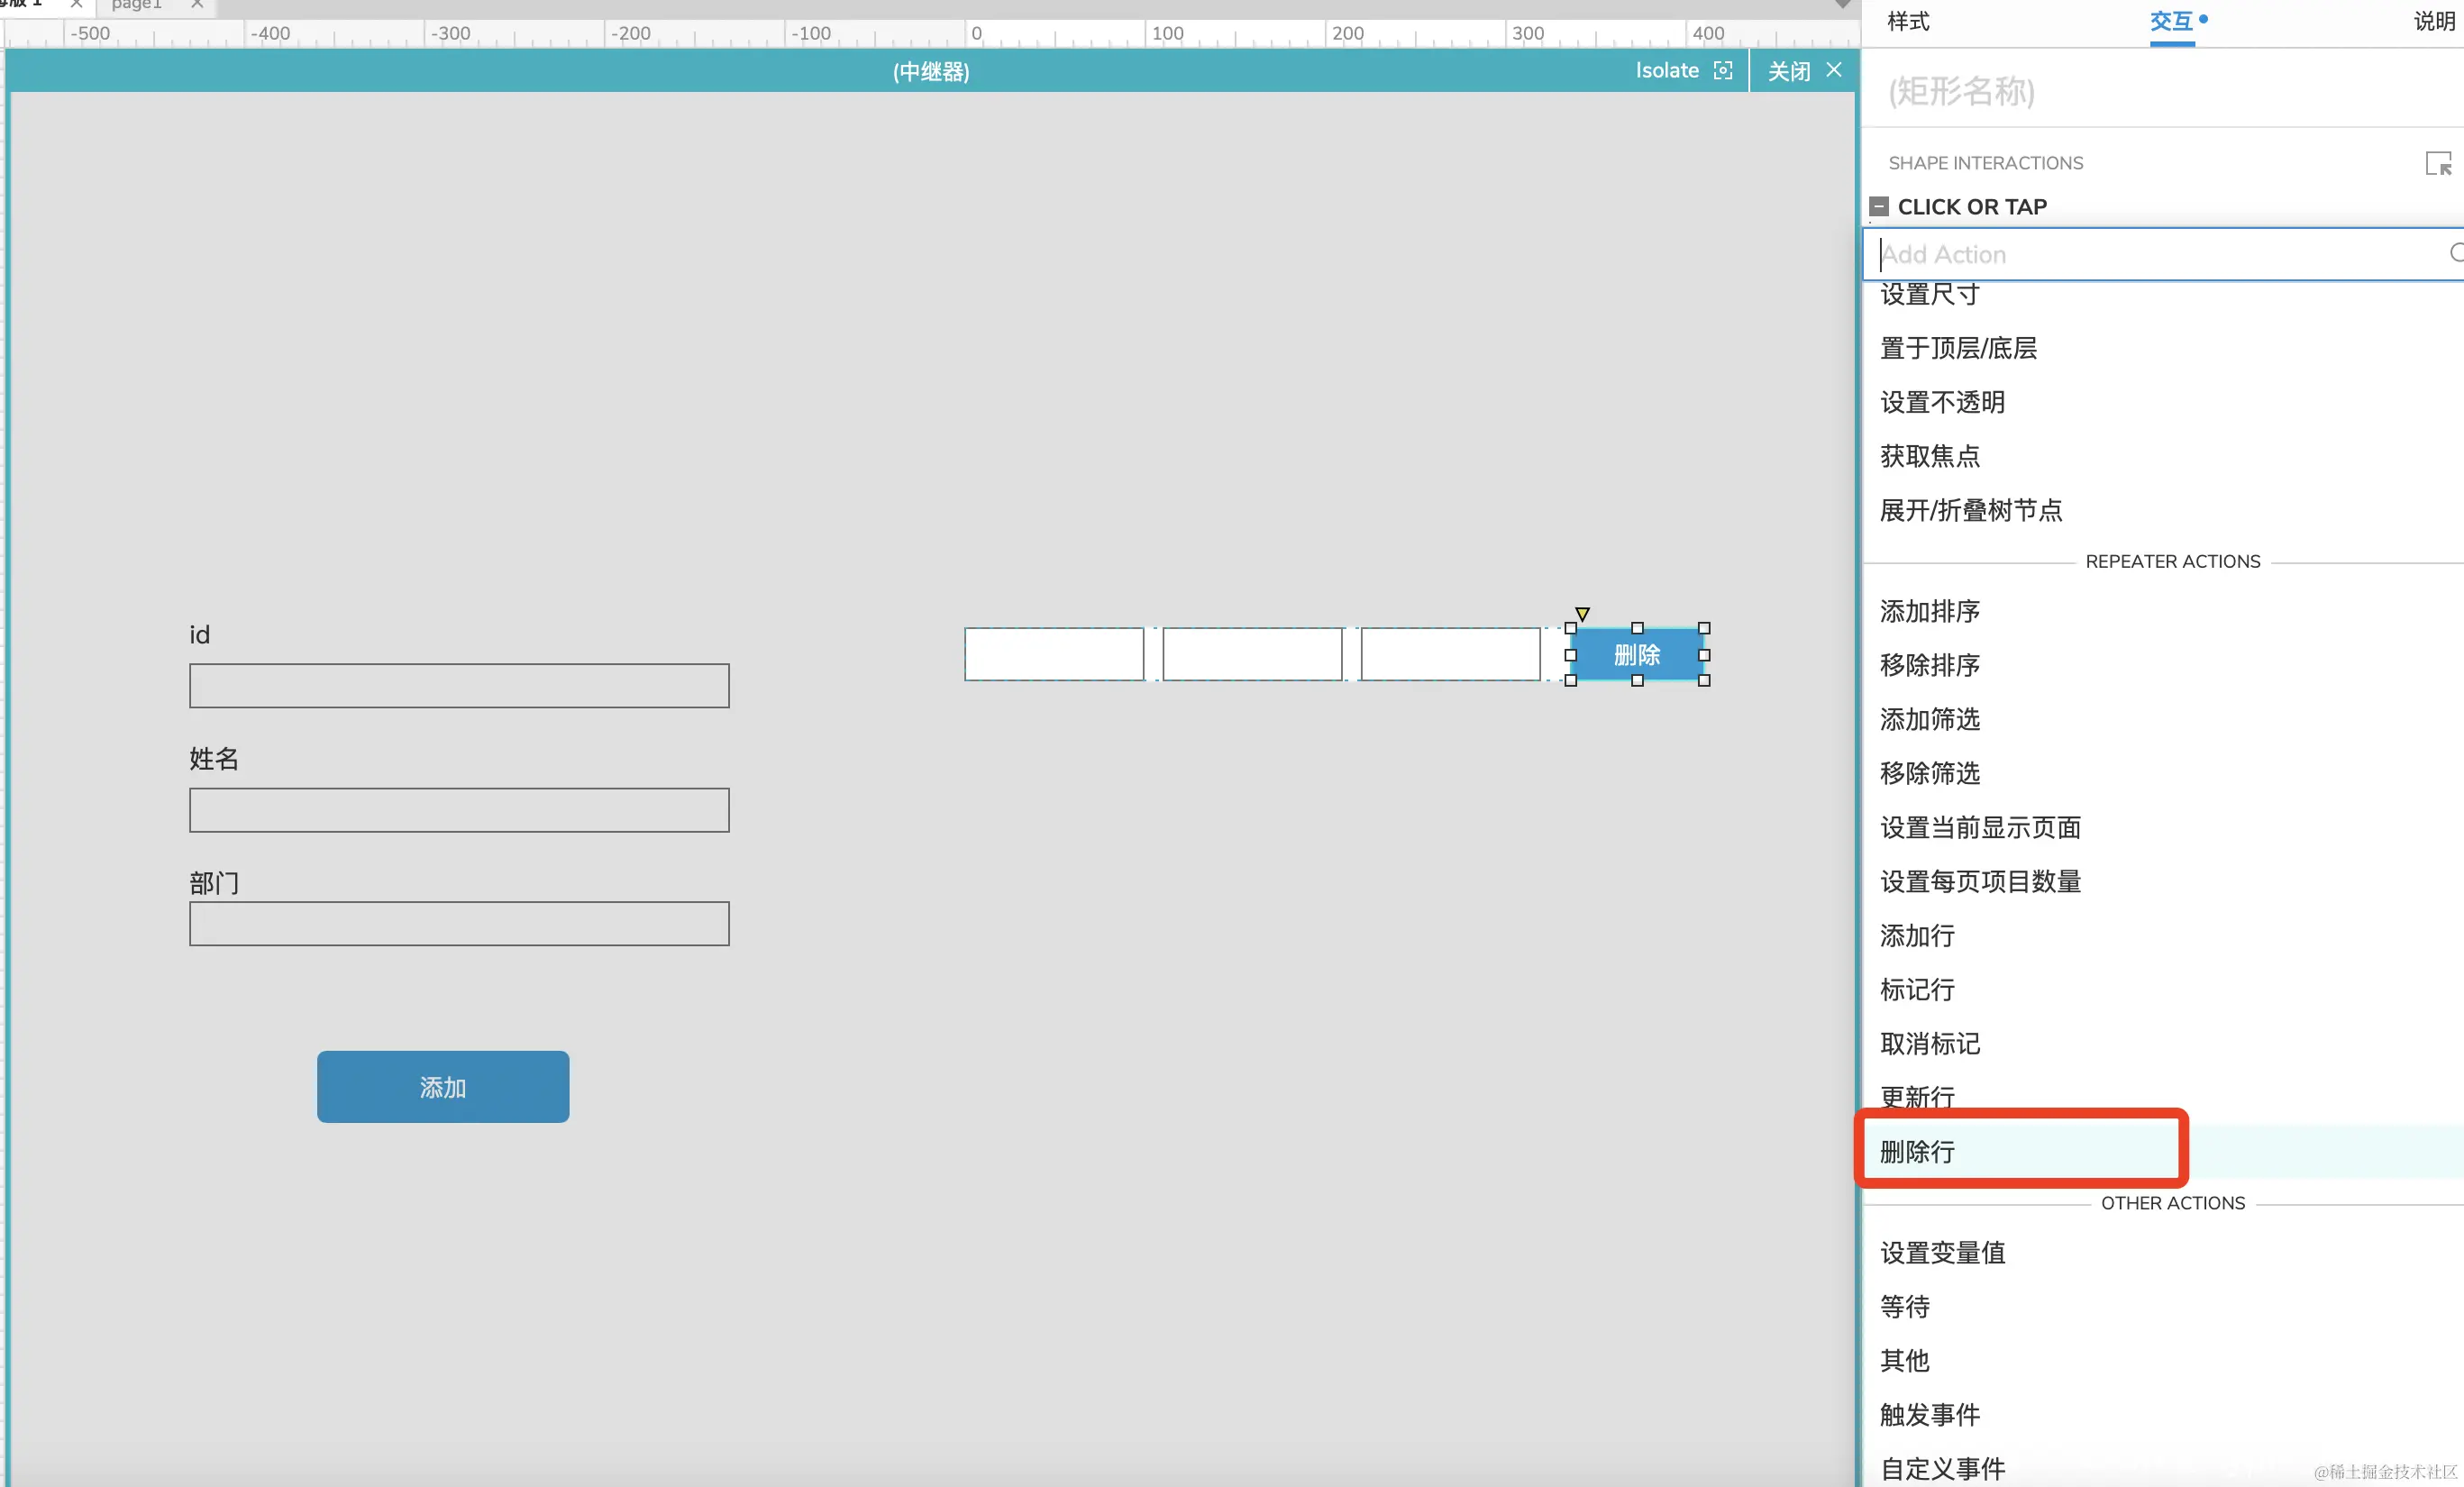Screen dimensions: 2464x1487
Task: Select the 添加筛选 repeater action
Action: click(x=1929, y=719)
